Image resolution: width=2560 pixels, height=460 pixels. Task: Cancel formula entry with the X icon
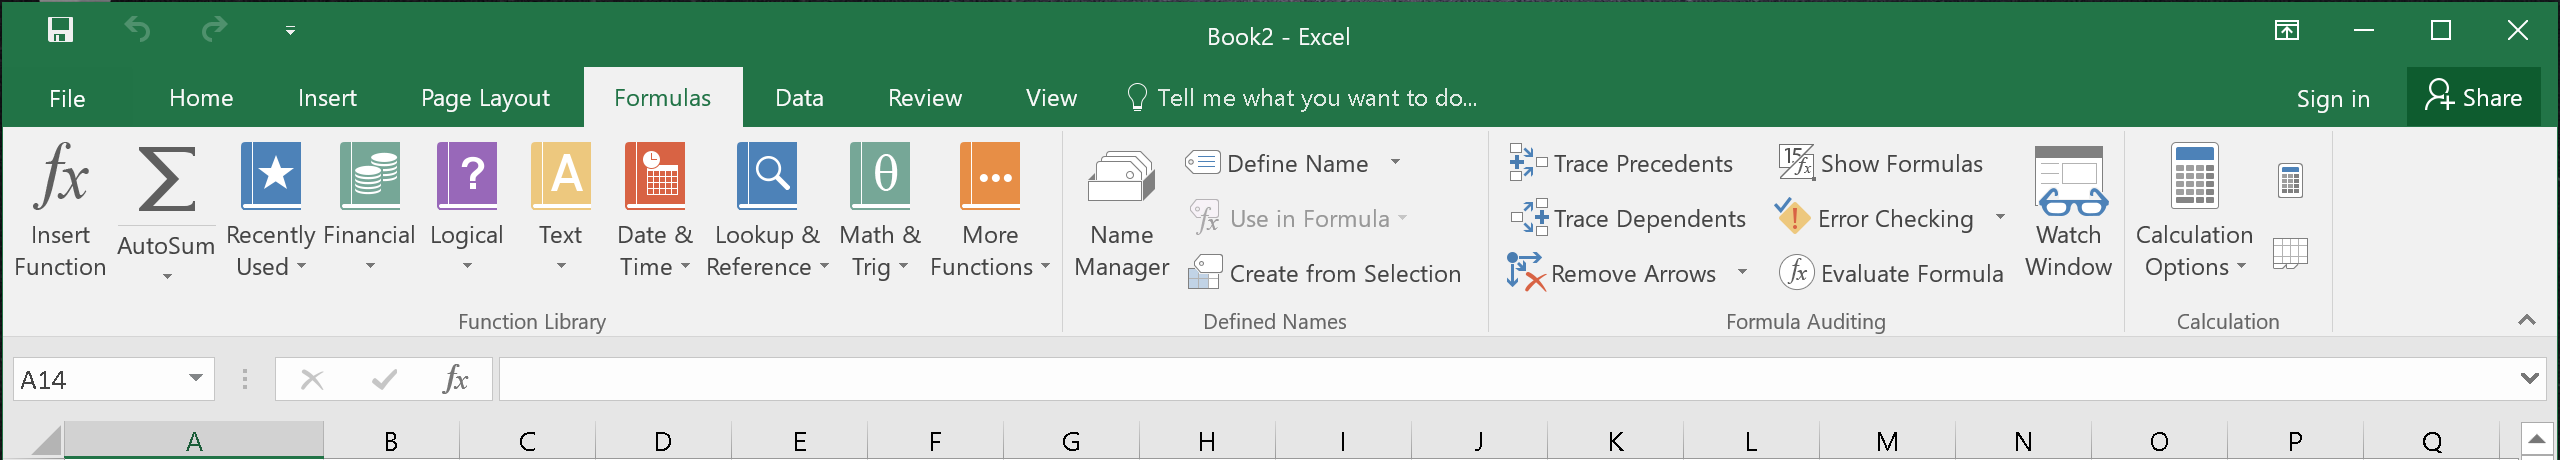click(312, 379)
